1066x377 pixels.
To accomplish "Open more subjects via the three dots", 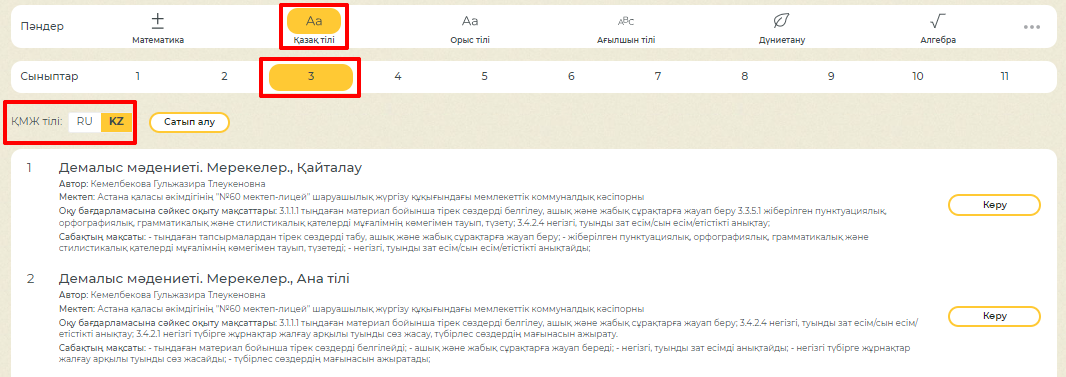I will (x=1032, y=27).
